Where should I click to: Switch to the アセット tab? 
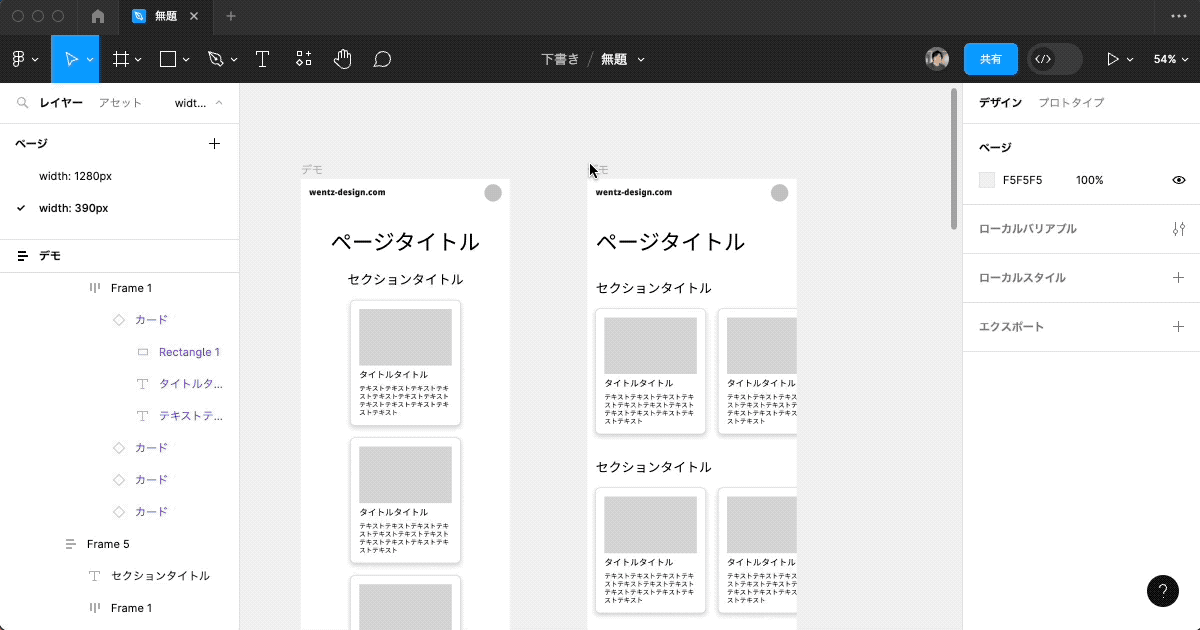click(x=120, y=103)
